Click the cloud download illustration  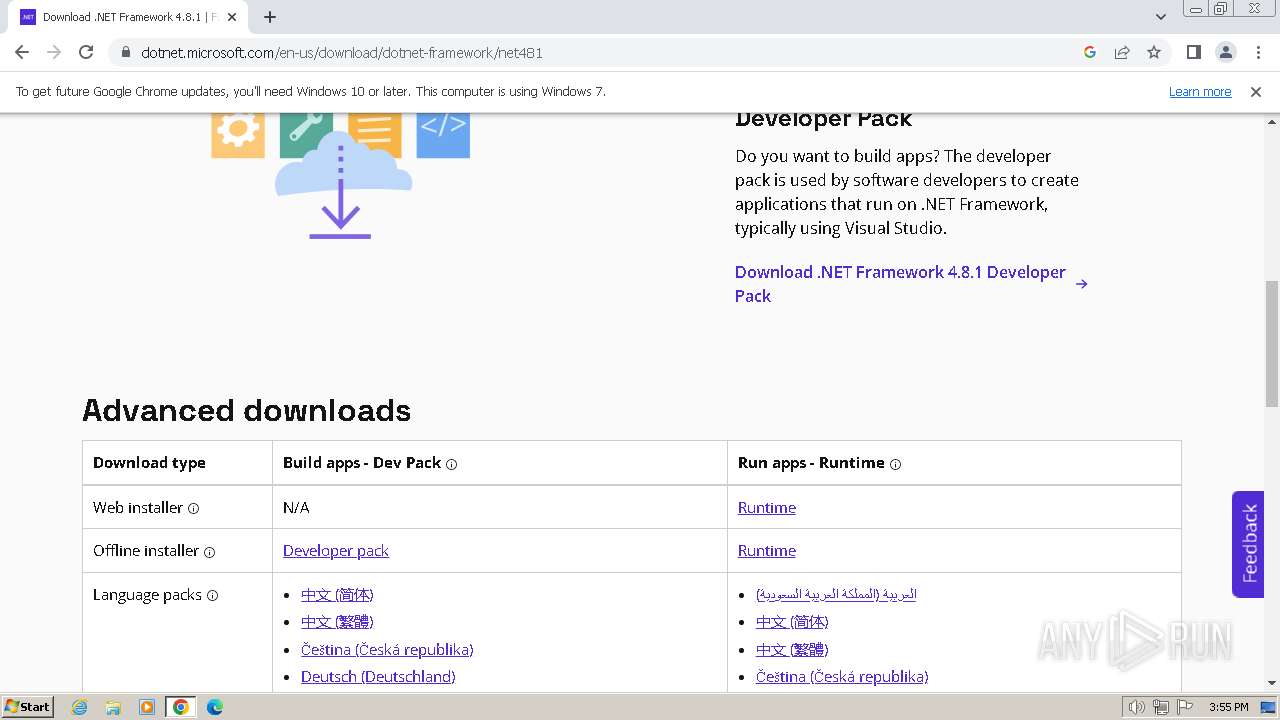point(341,178)
